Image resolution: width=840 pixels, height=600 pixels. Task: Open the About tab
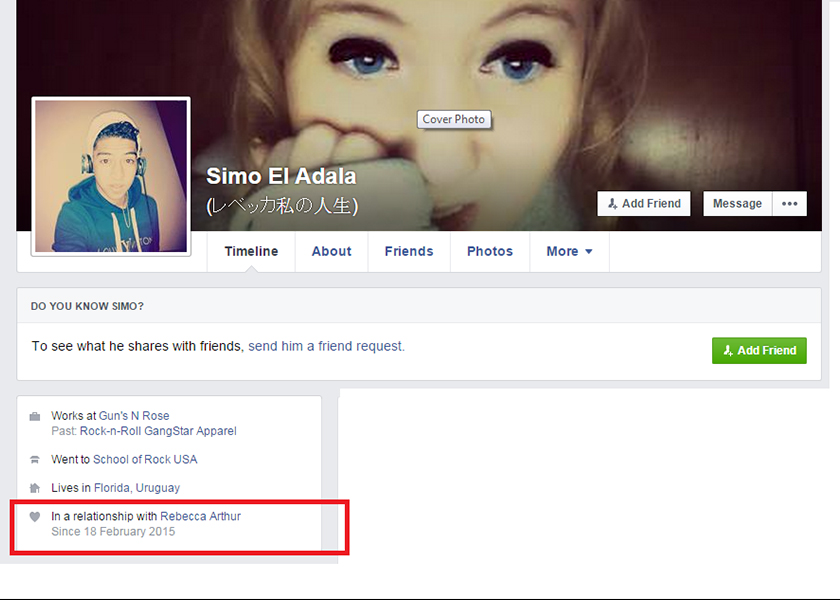[x=331, y=252]
